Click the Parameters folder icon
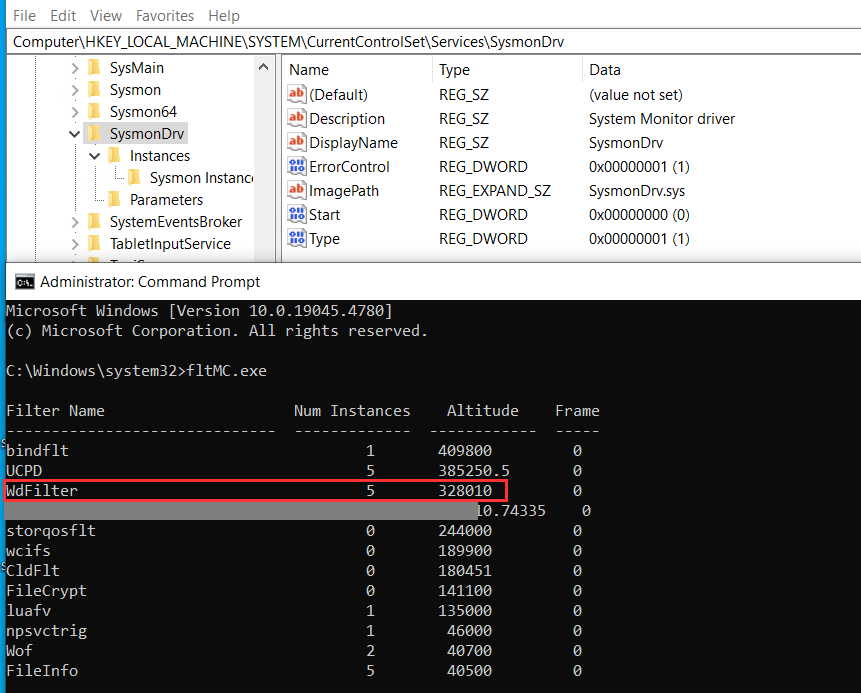861x693 pixels. click(x=114, y=200)
